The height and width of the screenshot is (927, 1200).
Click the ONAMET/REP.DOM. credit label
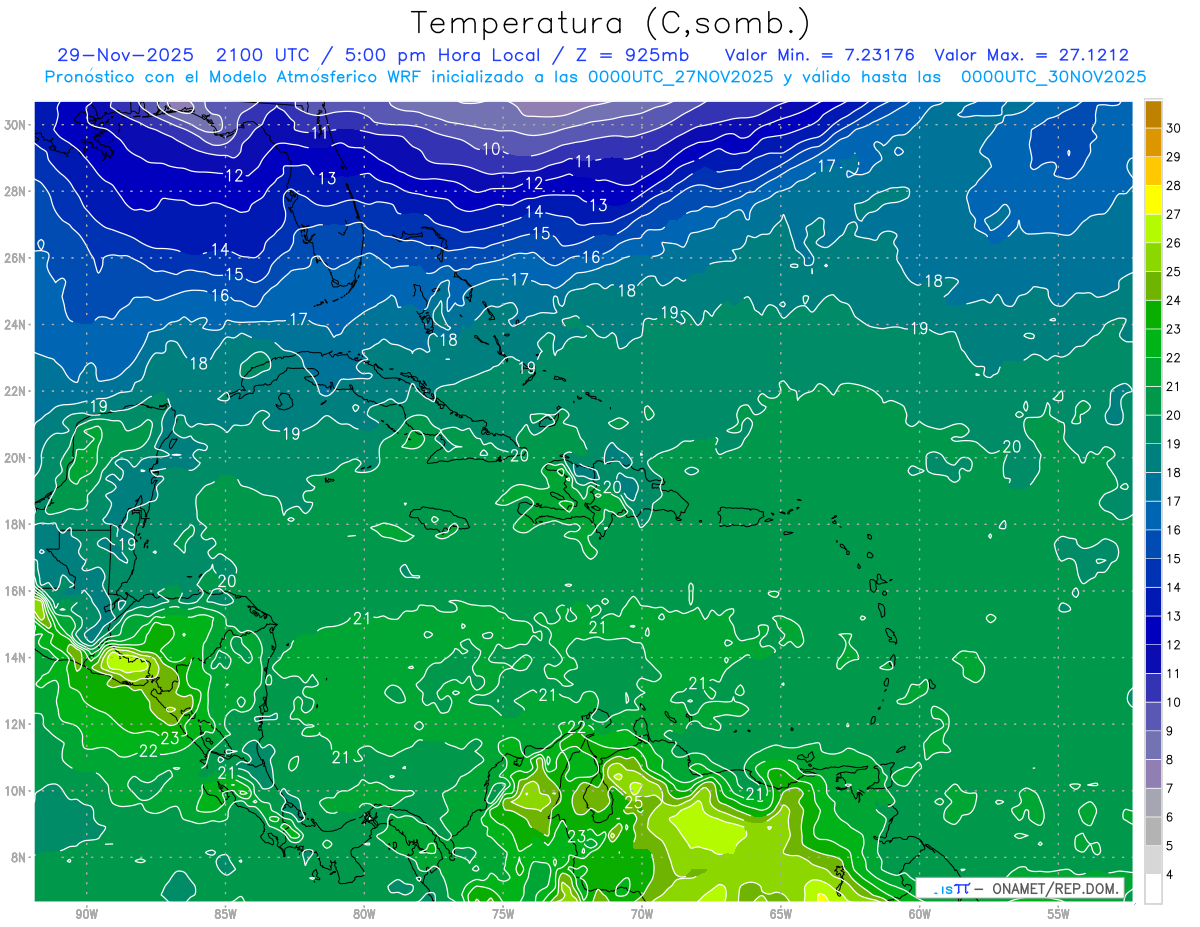[1053, 888]
